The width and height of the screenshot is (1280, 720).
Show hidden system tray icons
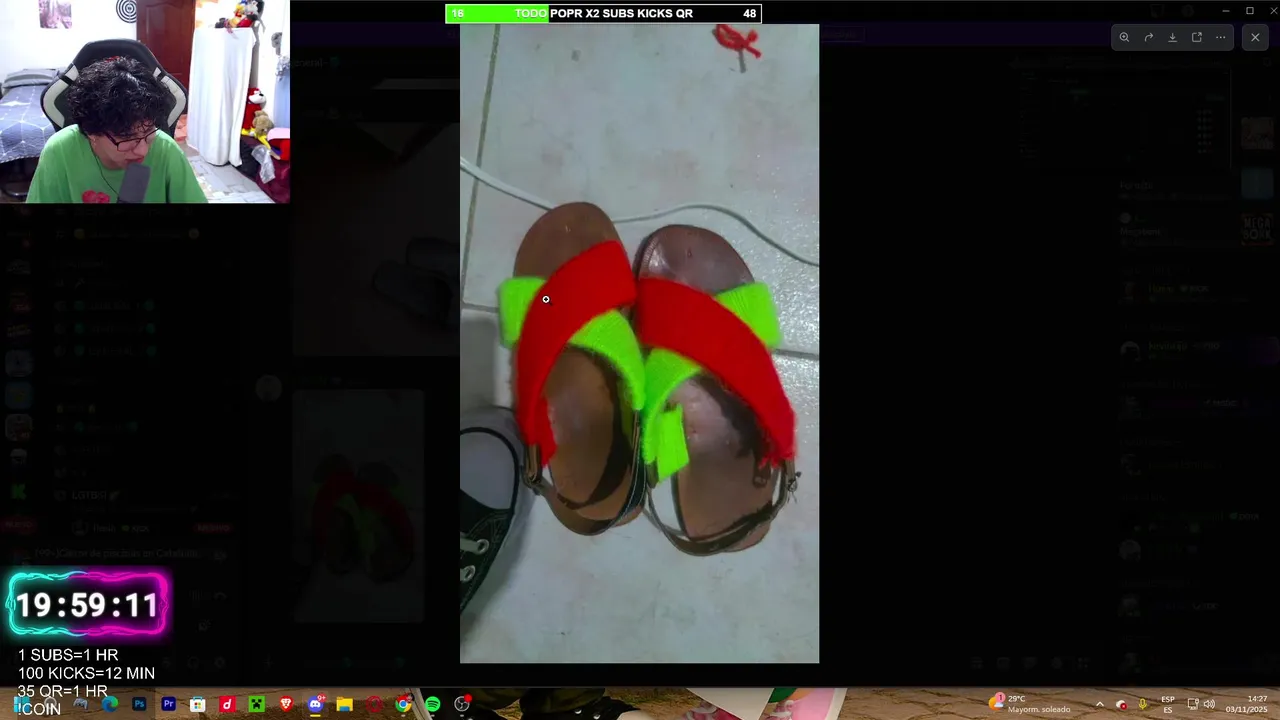click(1099, 704)
